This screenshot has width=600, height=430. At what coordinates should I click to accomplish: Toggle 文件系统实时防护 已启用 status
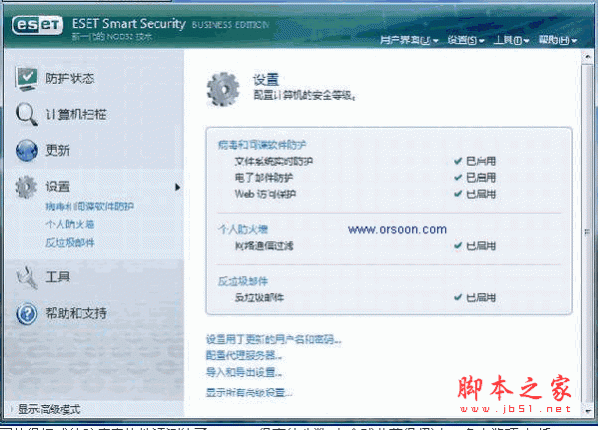point(475,161)
